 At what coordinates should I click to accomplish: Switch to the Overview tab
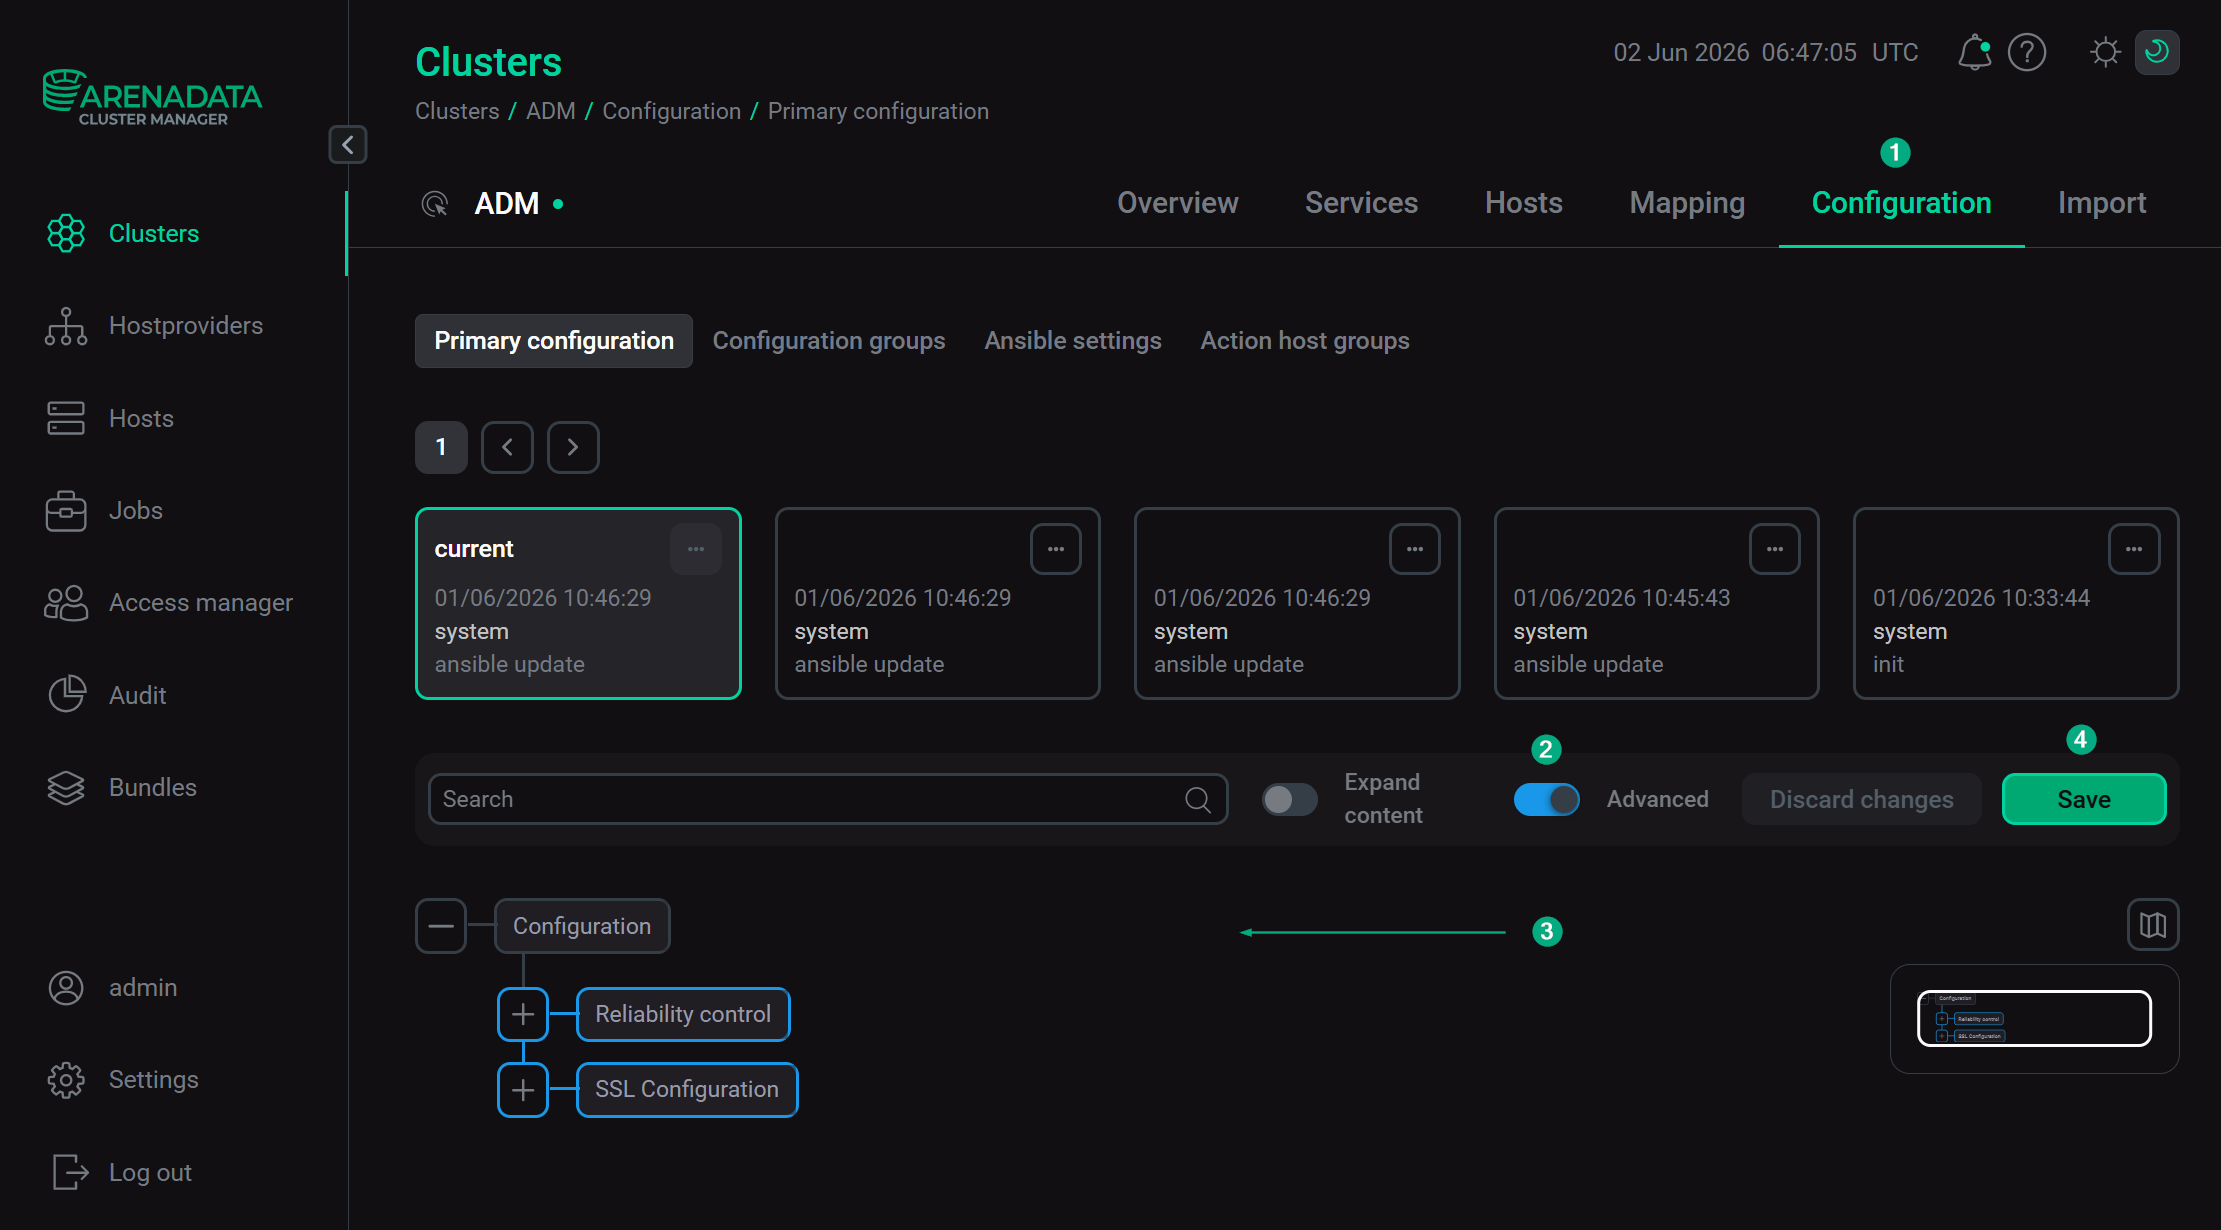pyautogui.click(x=1178, y=203)
